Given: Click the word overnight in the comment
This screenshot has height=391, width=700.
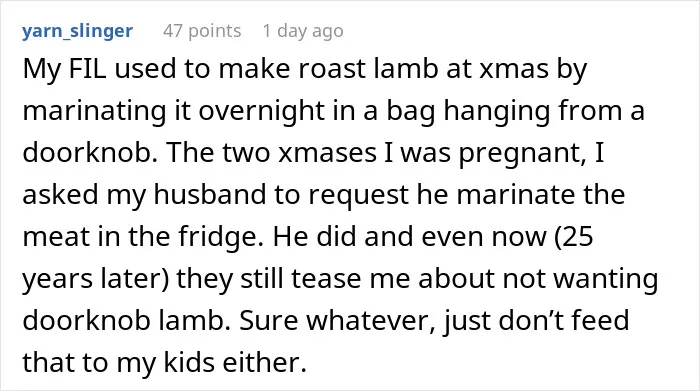Looking at the screenshot, I should [262, 112].
